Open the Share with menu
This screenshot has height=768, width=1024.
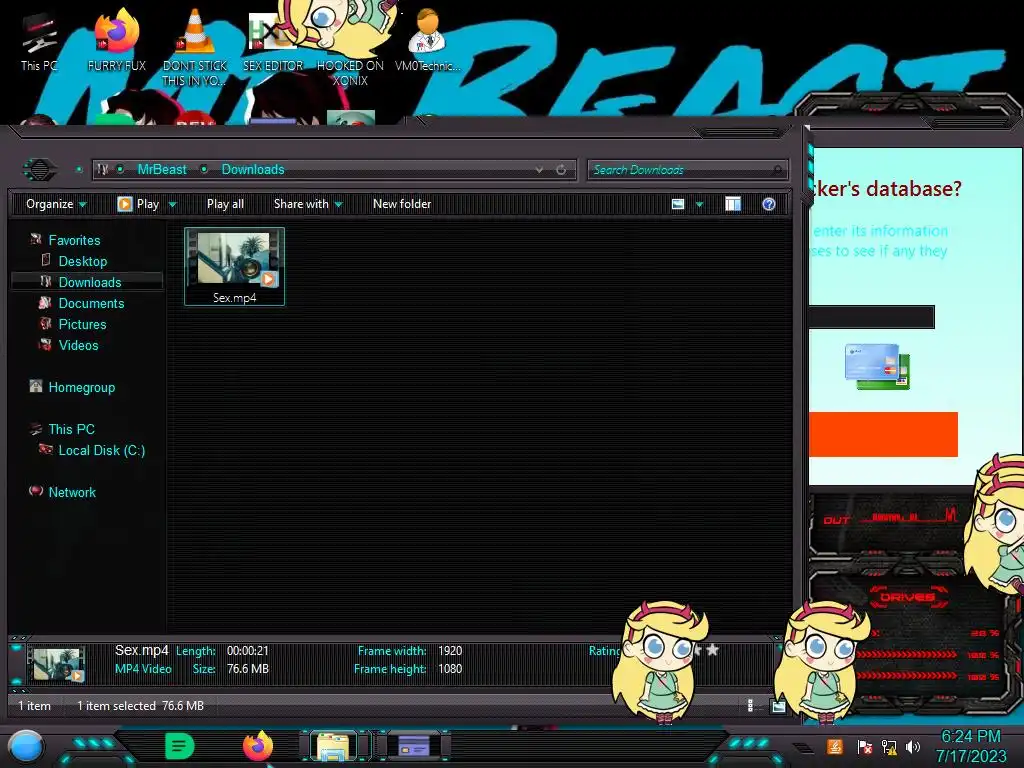308,204
